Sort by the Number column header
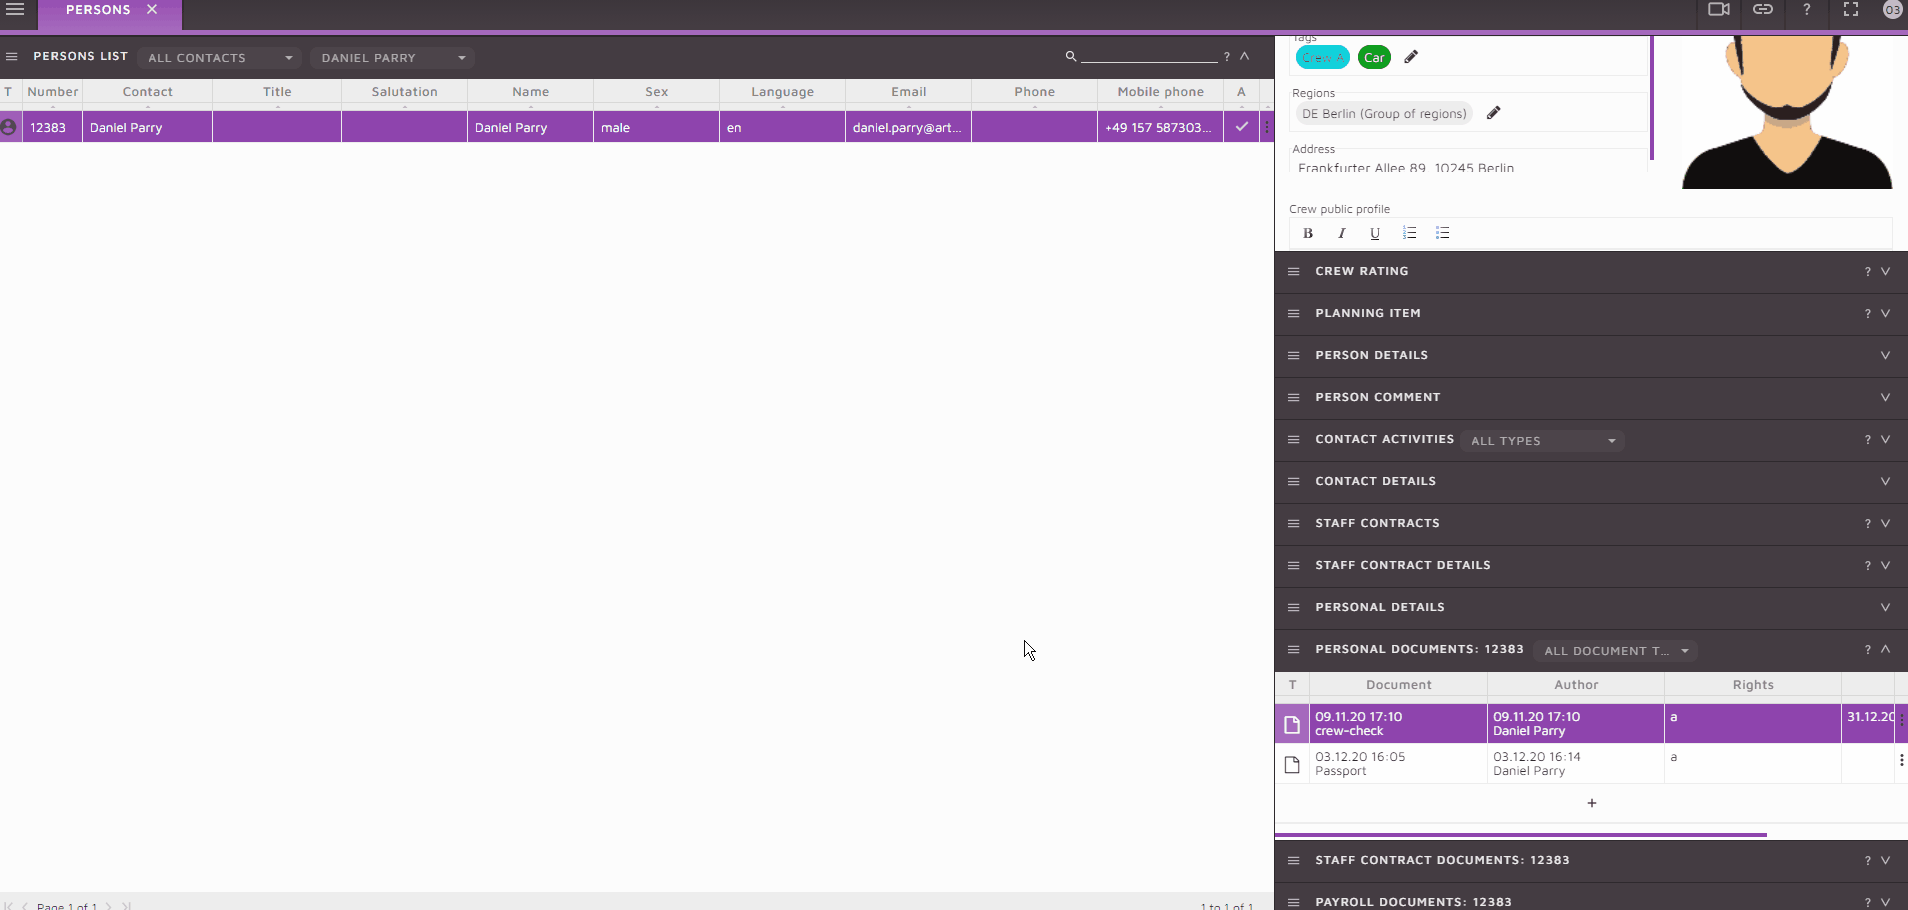Screen dimensions: 1908x910 tap(53, 92)
